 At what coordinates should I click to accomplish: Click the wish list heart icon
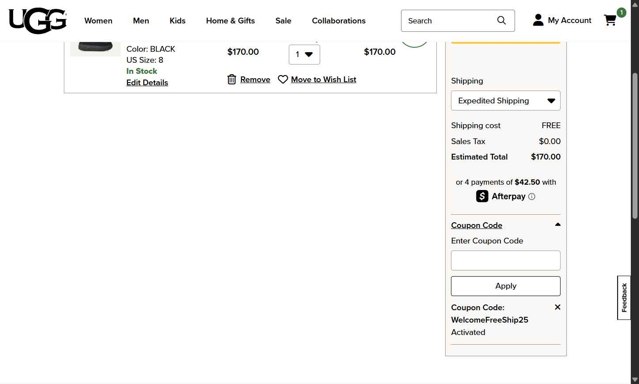pos(283,79)
